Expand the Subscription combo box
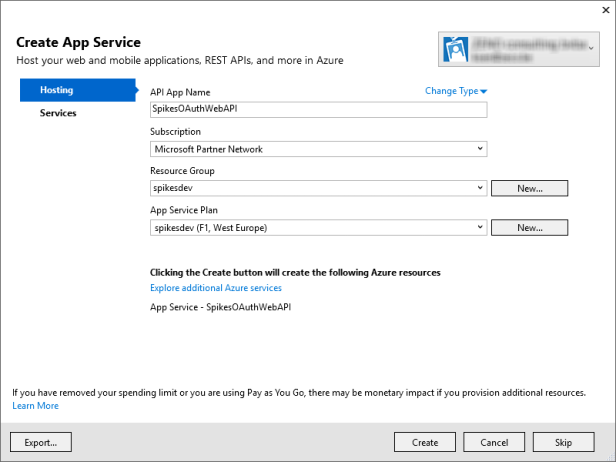The width and height of the screenshot is (616, 462). (x=319, y=149)
